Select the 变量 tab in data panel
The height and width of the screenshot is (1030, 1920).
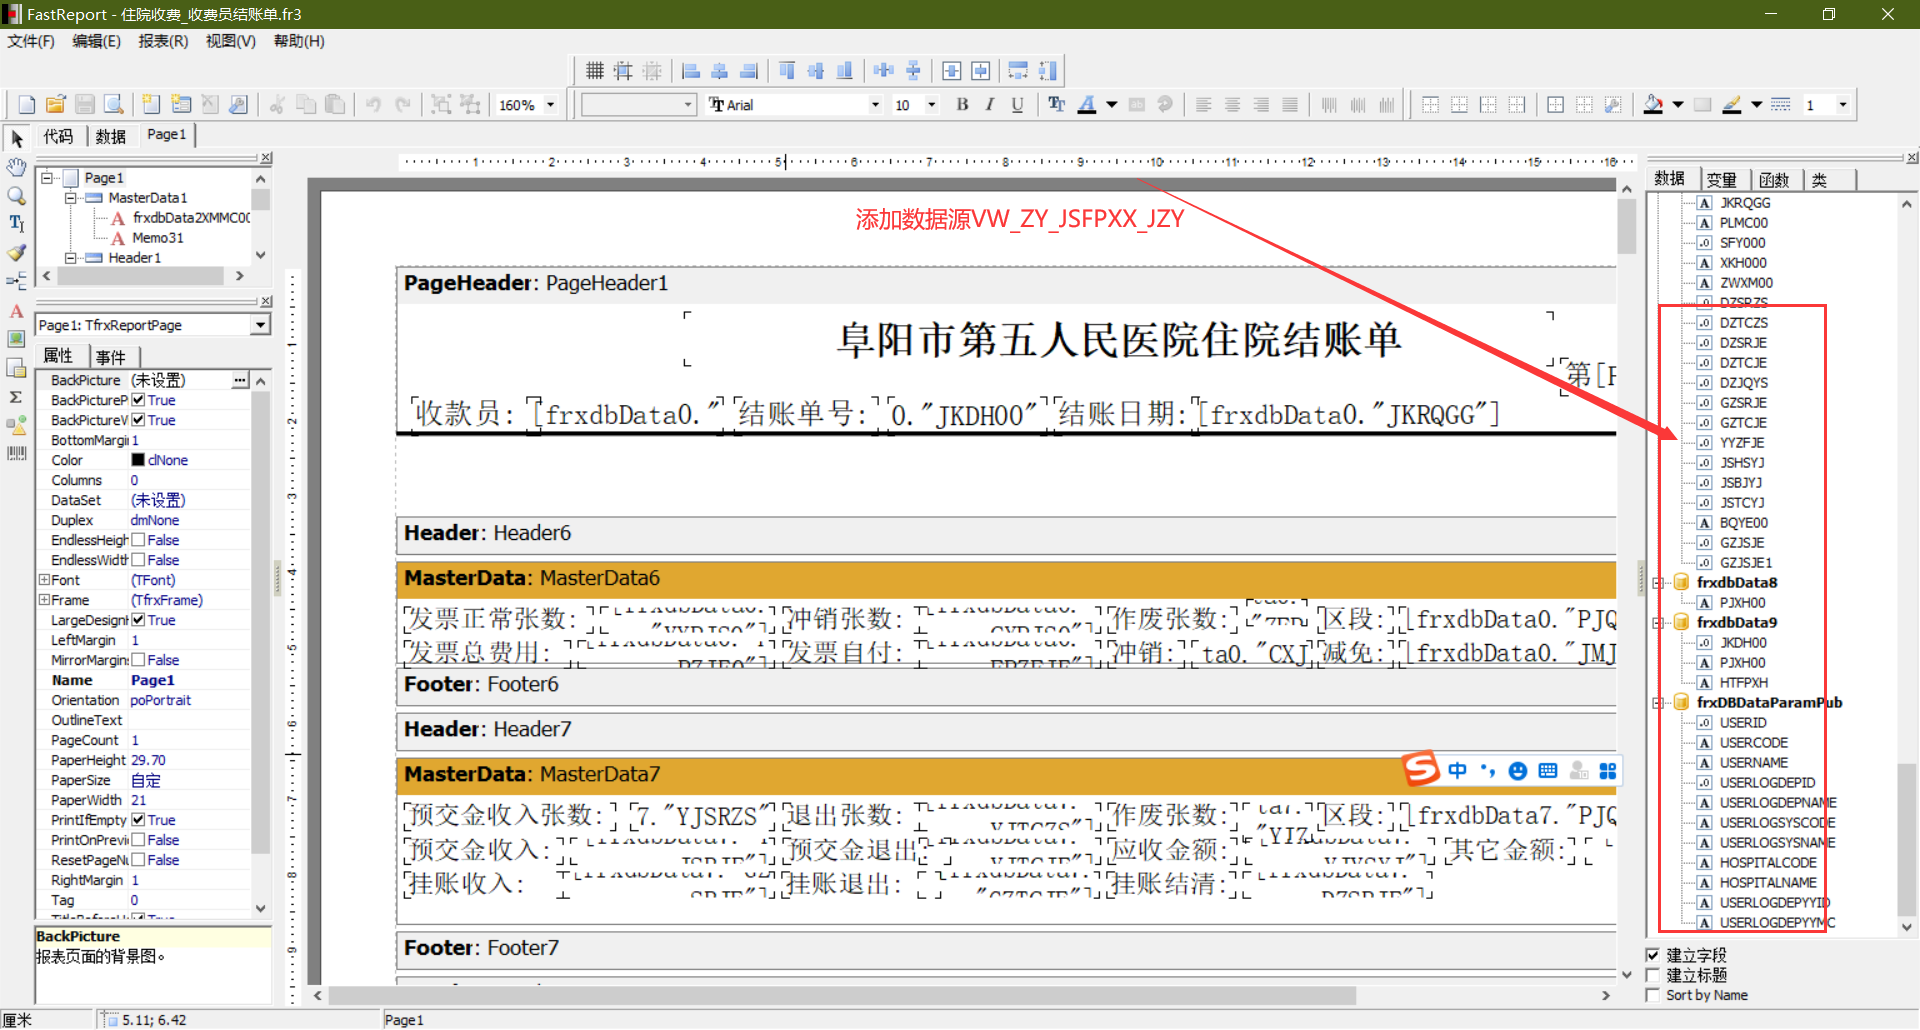1721,180
